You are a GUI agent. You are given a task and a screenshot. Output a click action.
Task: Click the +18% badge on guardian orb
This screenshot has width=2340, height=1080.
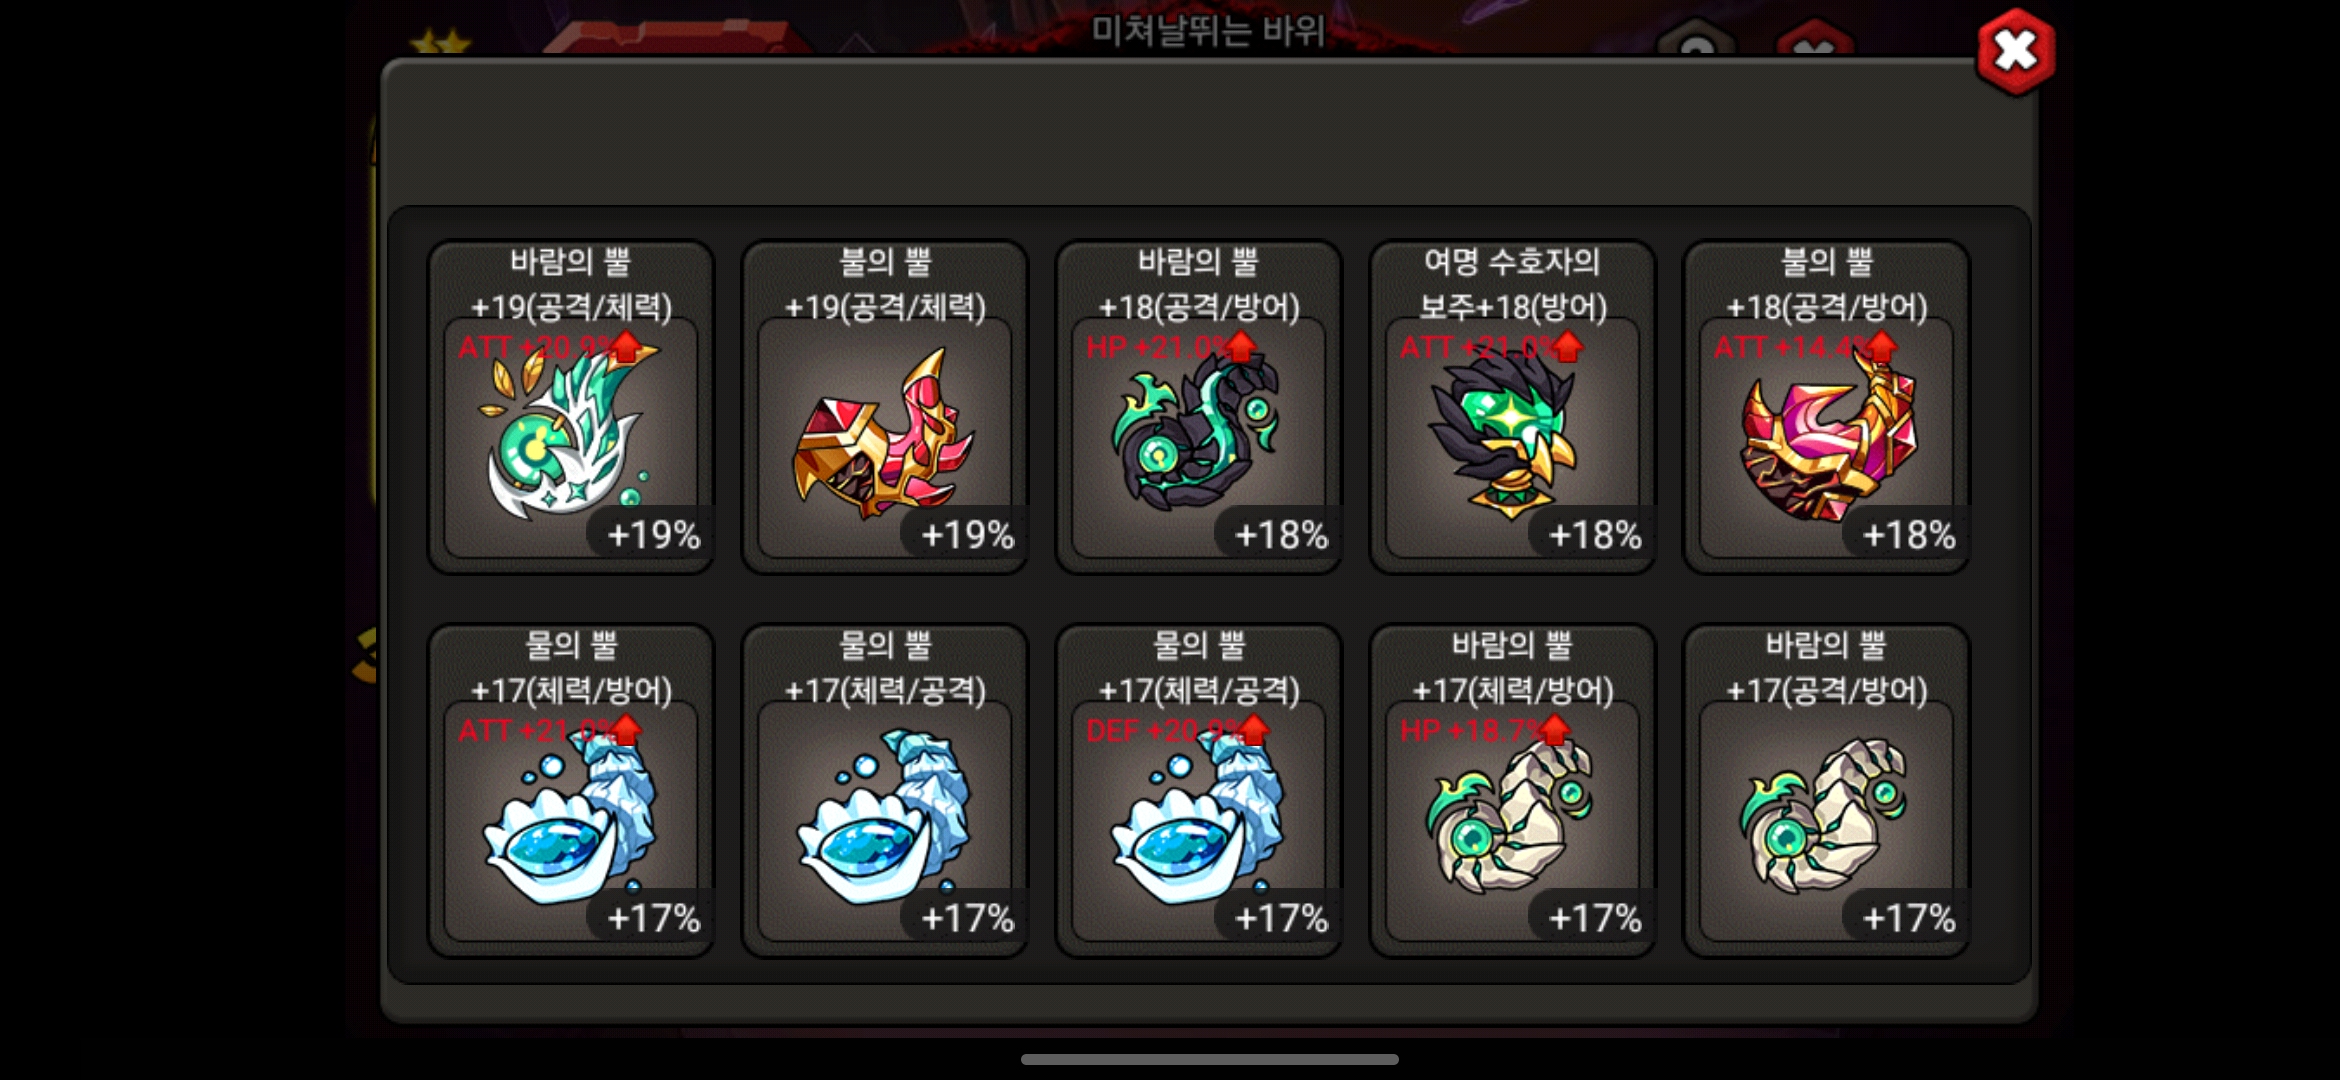[1595, 535]
